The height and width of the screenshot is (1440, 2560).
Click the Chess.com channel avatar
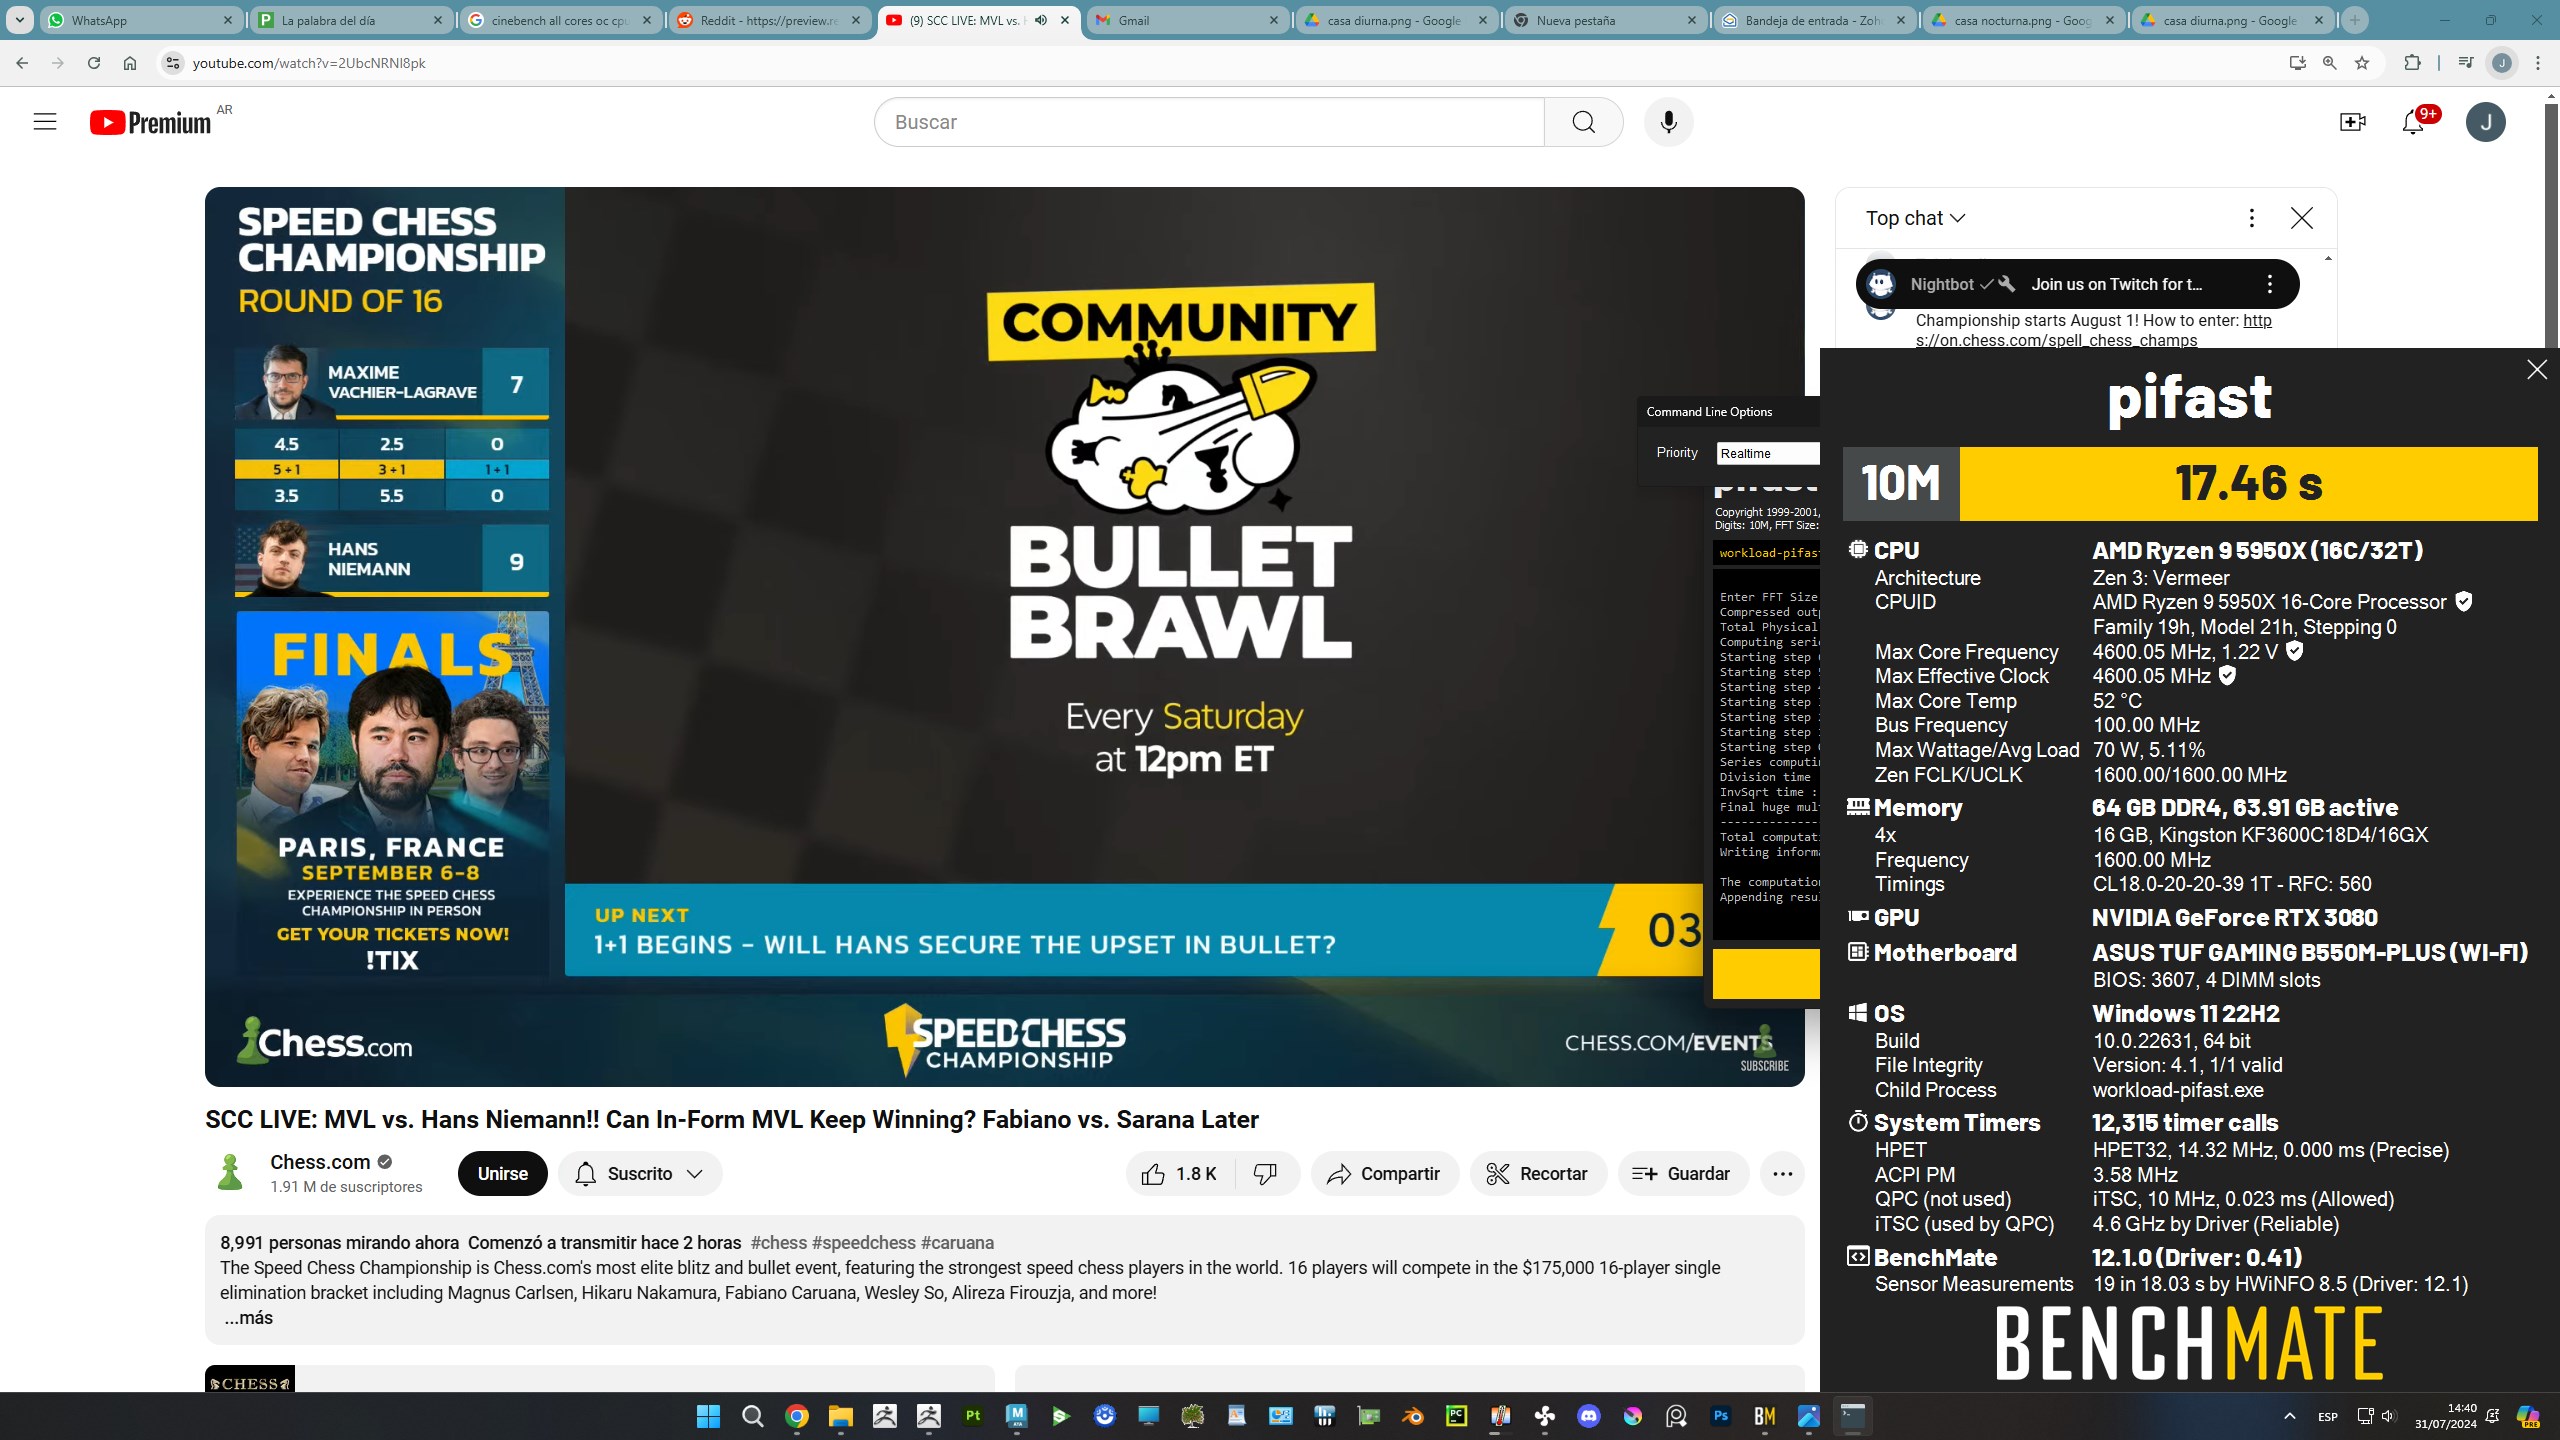[x=231, y=1173]
